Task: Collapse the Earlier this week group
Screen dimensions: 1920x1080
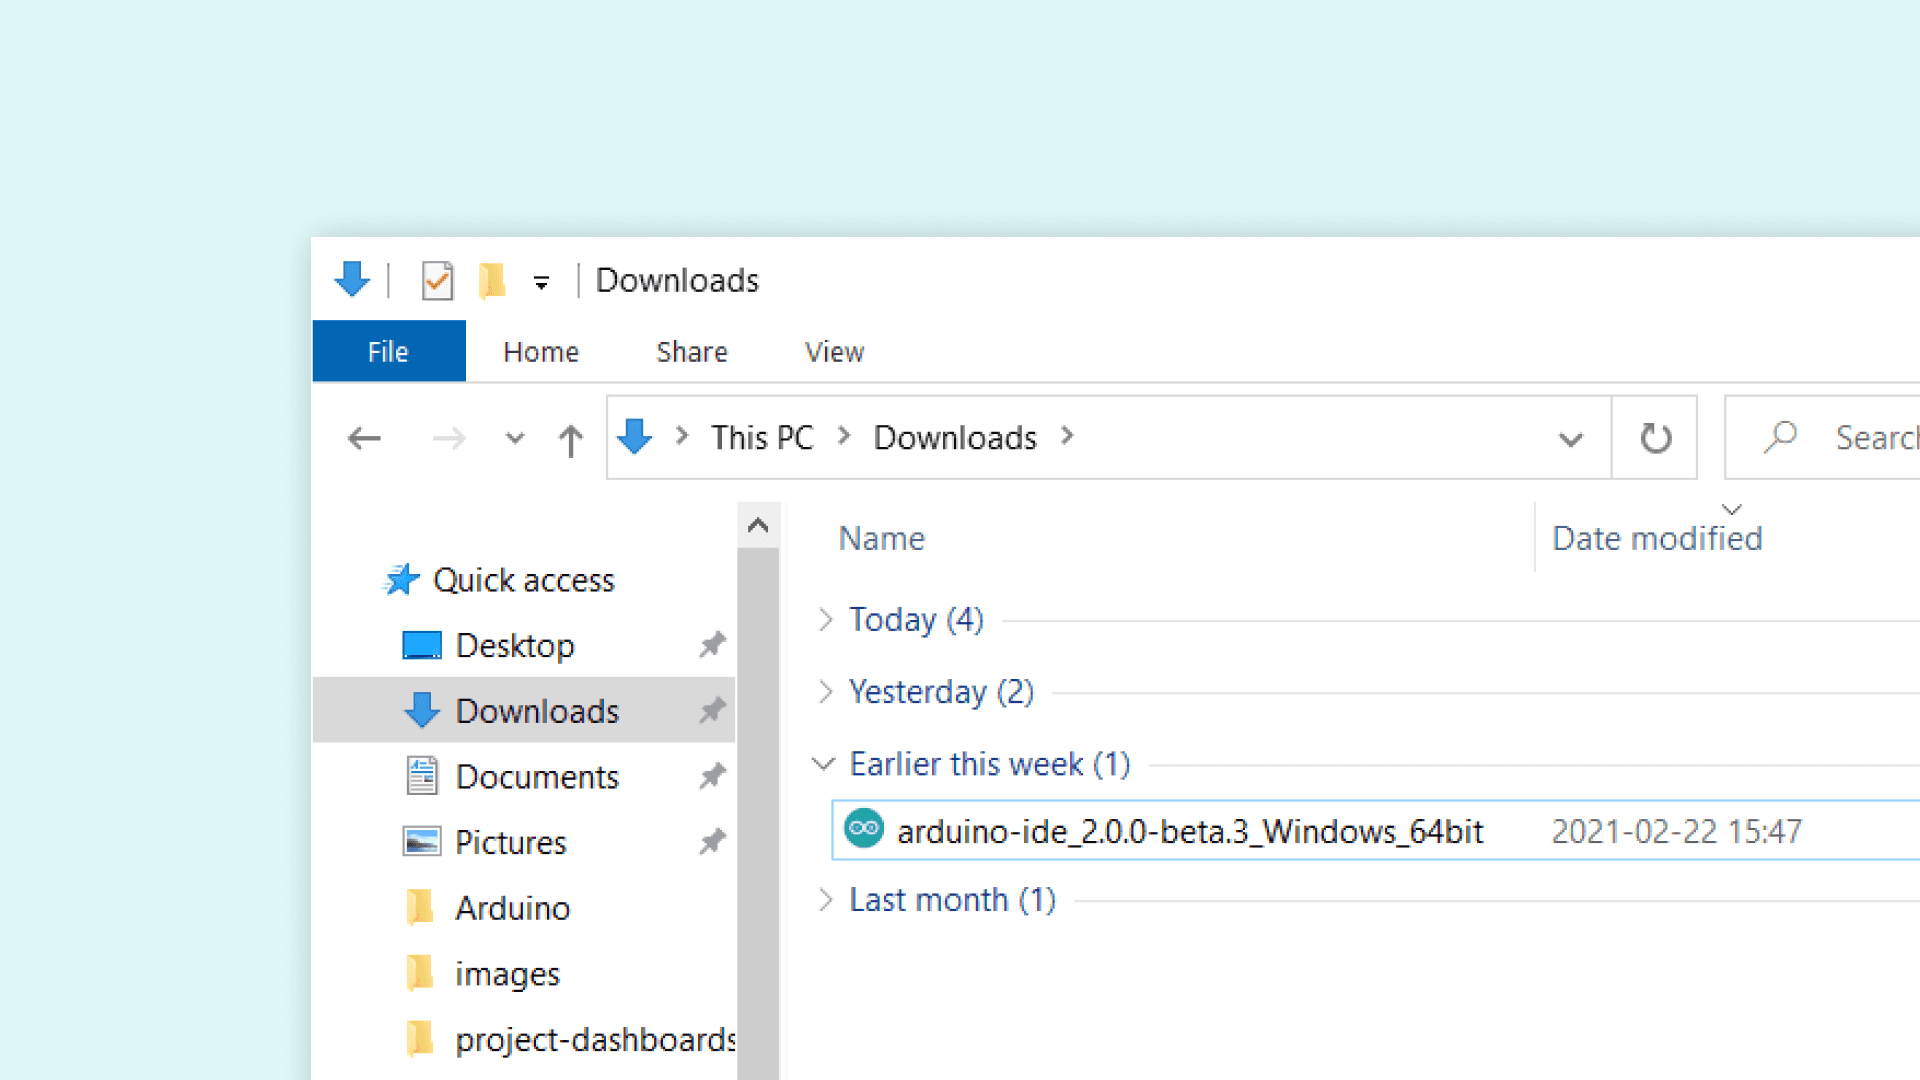Action: point(823,764)
